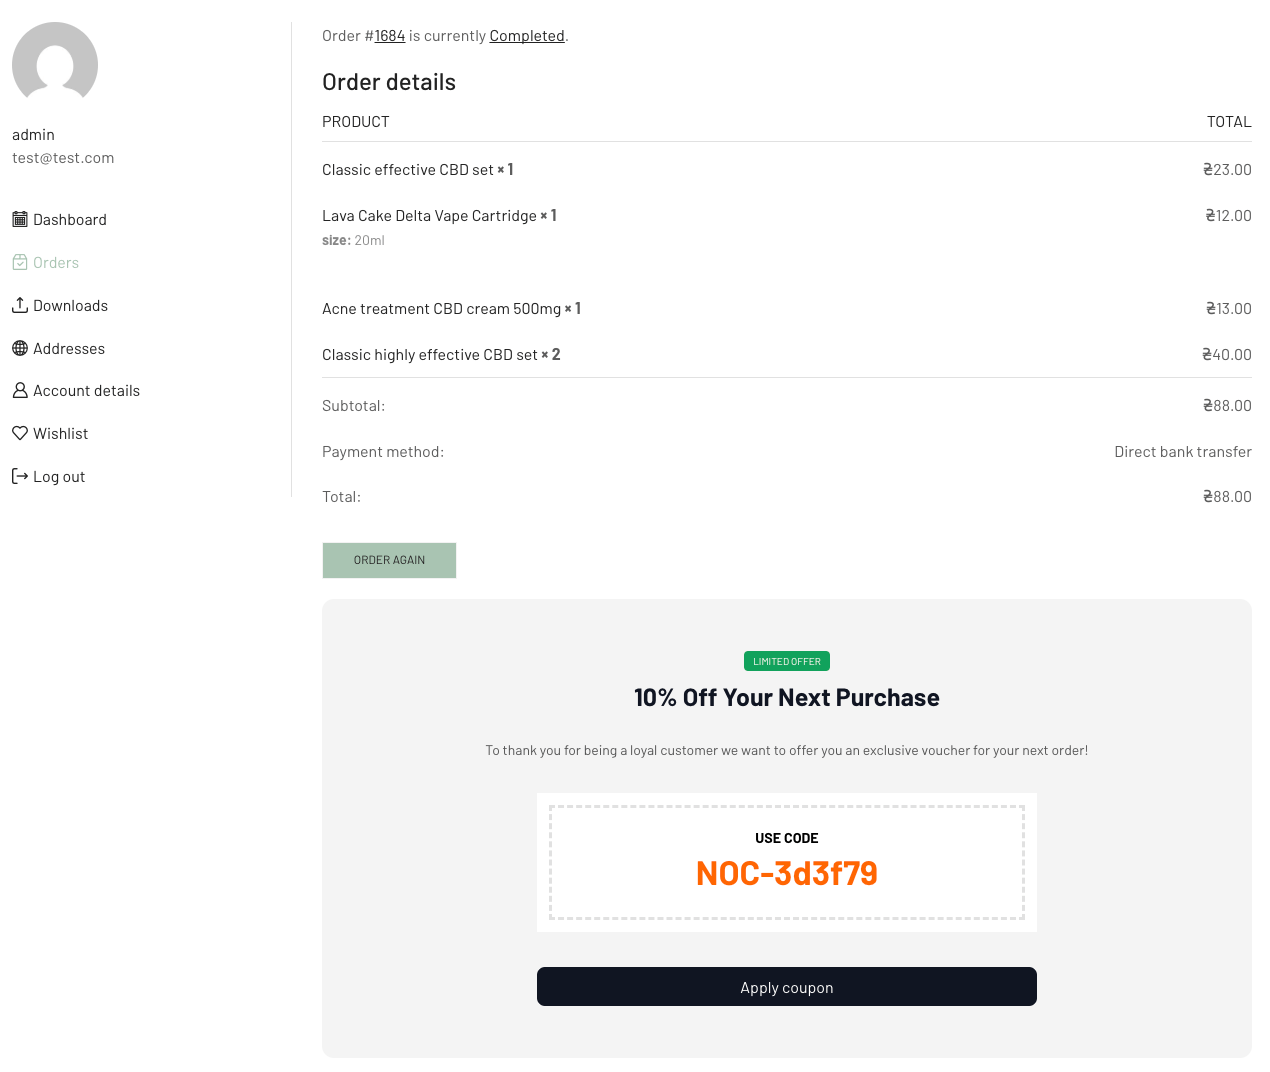Image resolution: width=1270 pixels, height=1072 pixels.
Task: Click the Dashboard calendar icon
Action: point(20,219)
